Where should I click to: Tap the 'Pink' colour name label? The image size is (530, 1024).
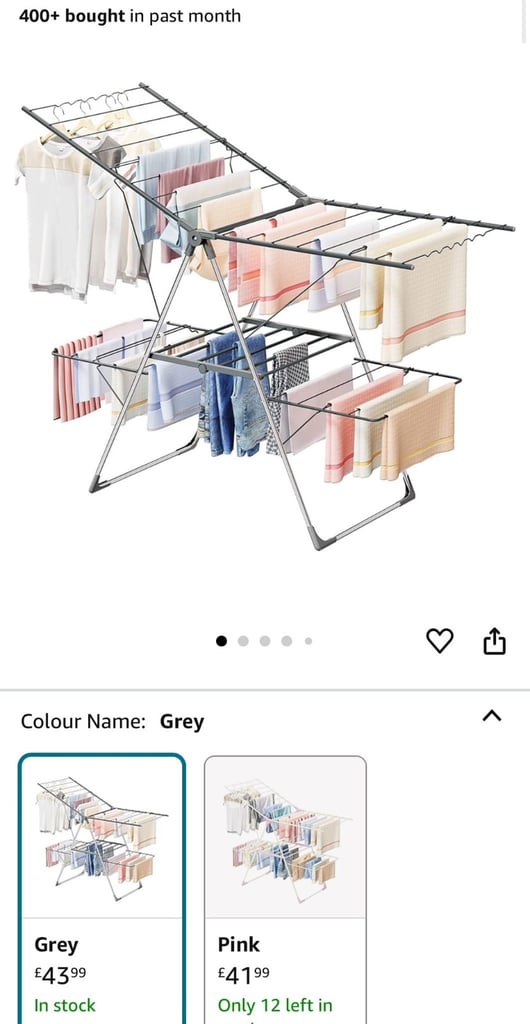pos(239,944)
